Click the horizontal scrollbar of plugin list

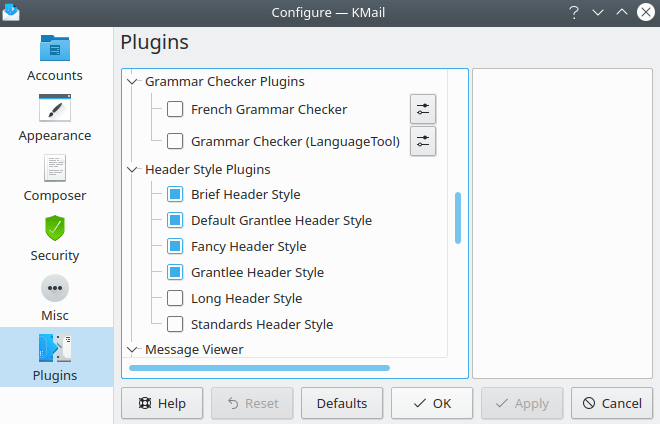(259, 368)
